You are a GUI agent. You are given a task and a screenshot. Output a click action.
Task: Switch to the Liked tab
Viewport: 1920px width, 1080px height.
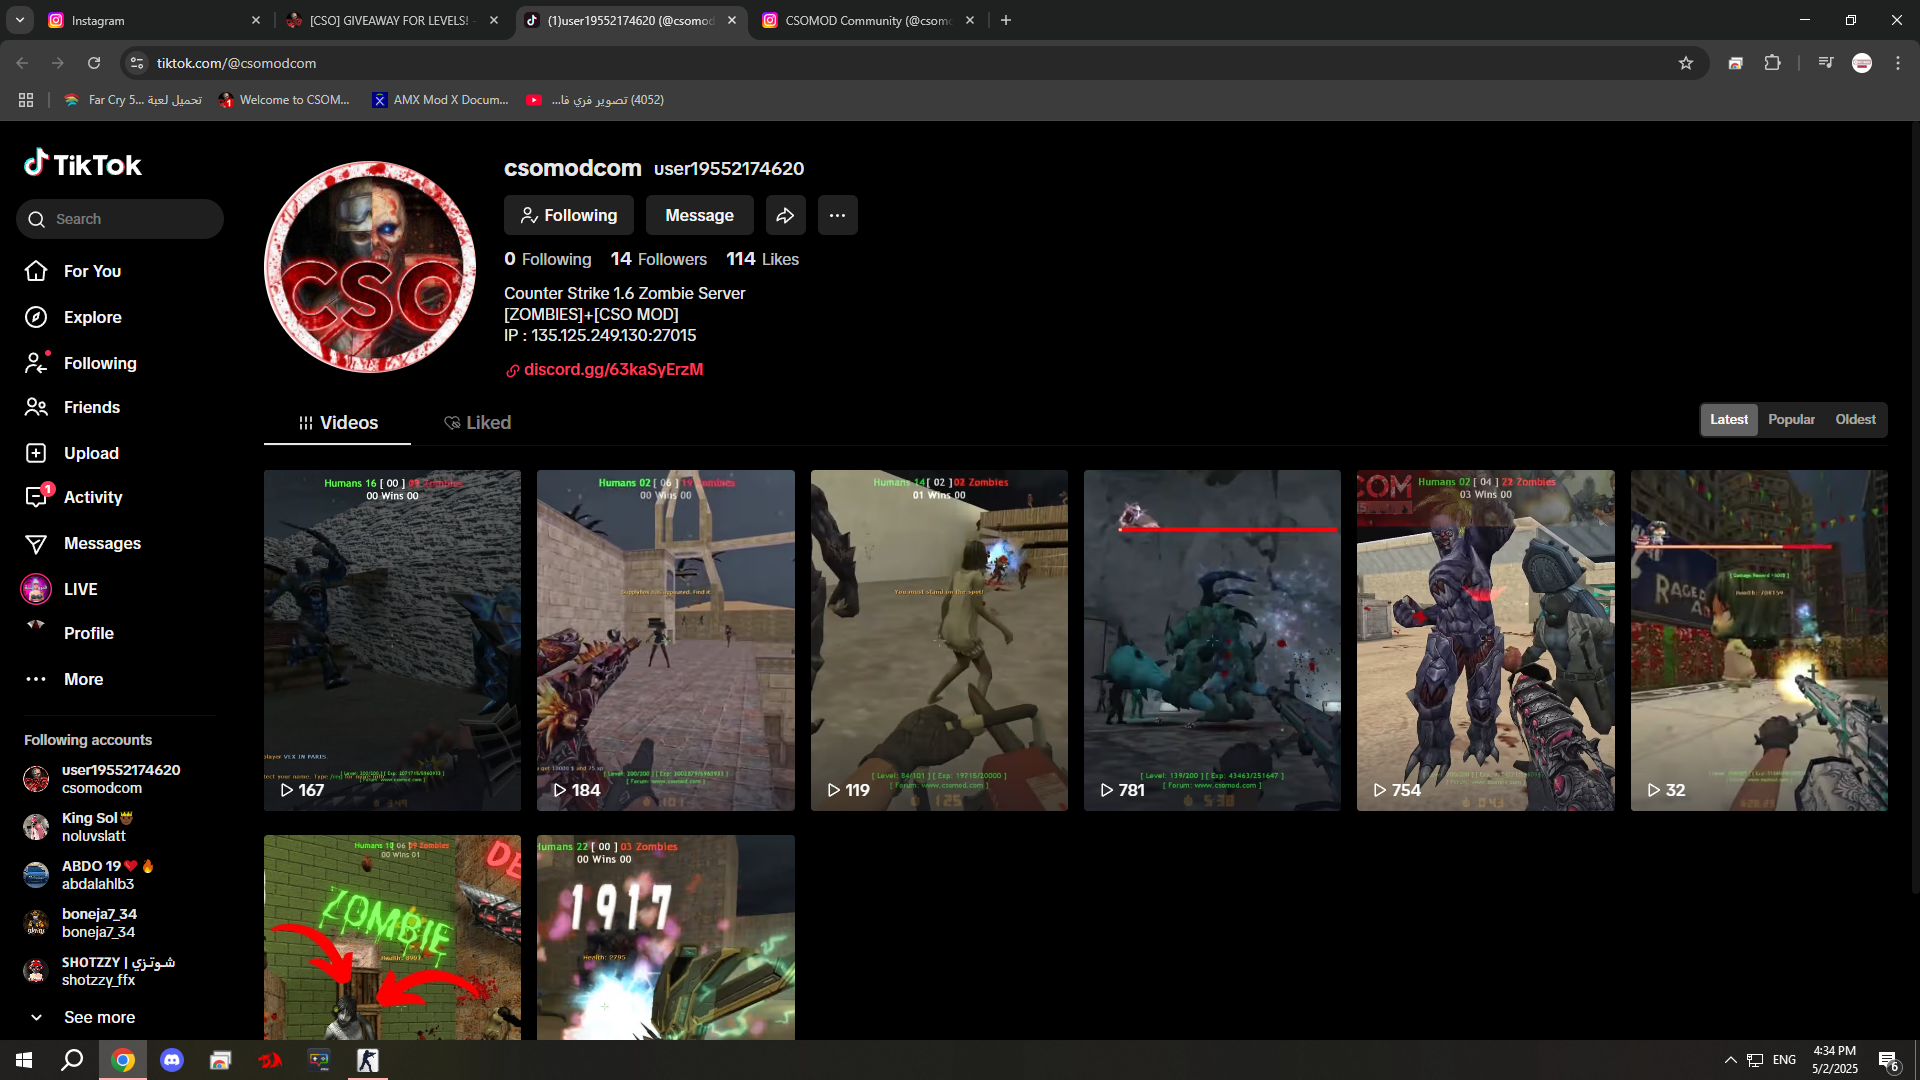click(477, 423)
